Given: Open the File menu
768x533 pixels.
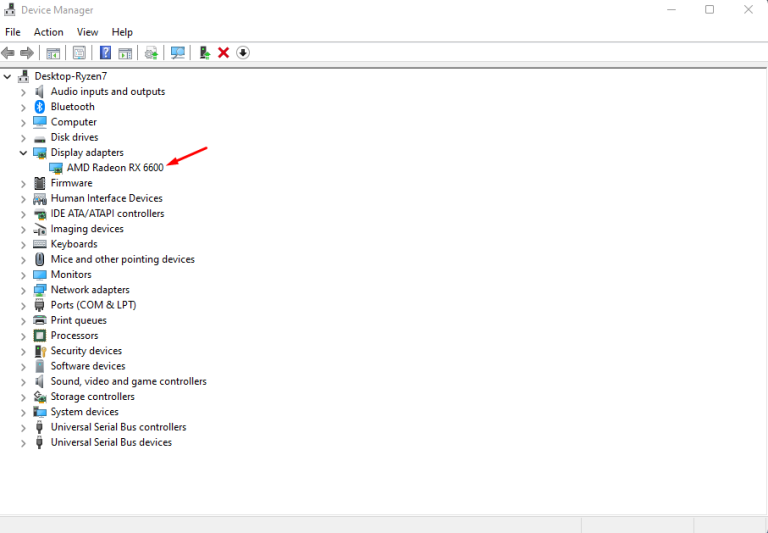Looking at the screenshot, I should pyautogui.click(x=13, y=32).
